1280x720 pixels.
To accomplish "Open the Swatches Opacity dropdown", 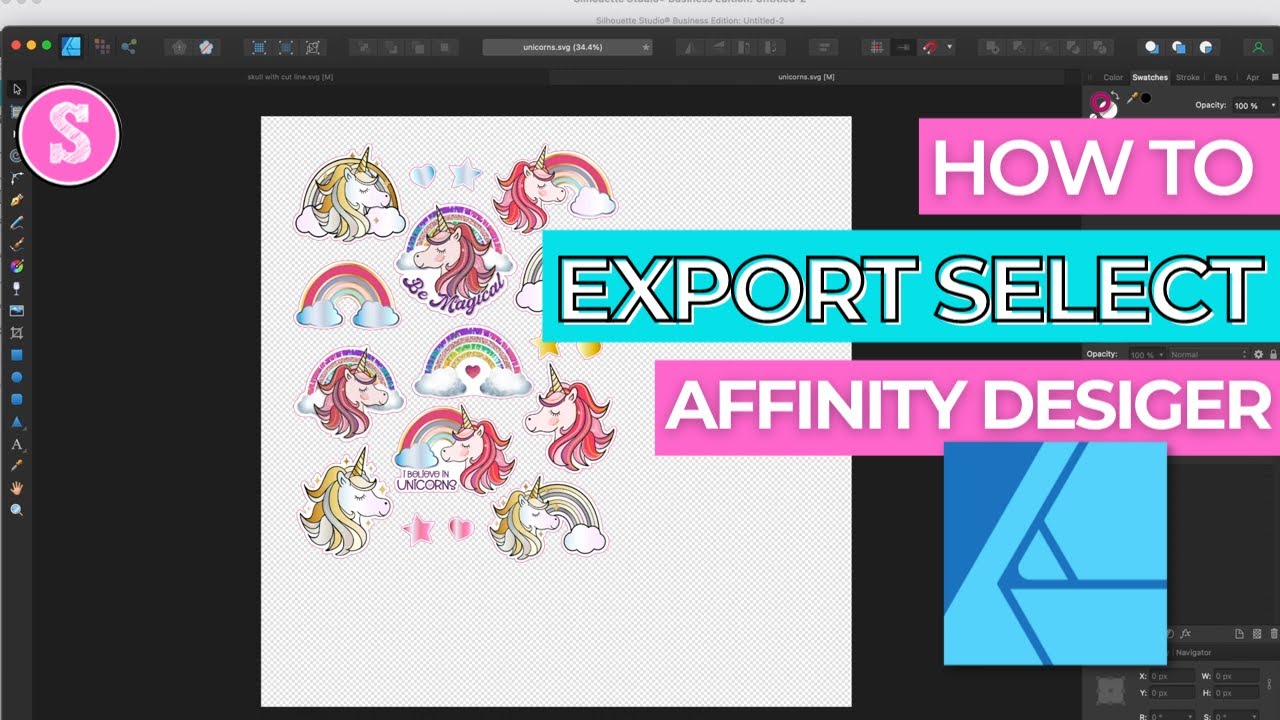I will pos(1255,106).
